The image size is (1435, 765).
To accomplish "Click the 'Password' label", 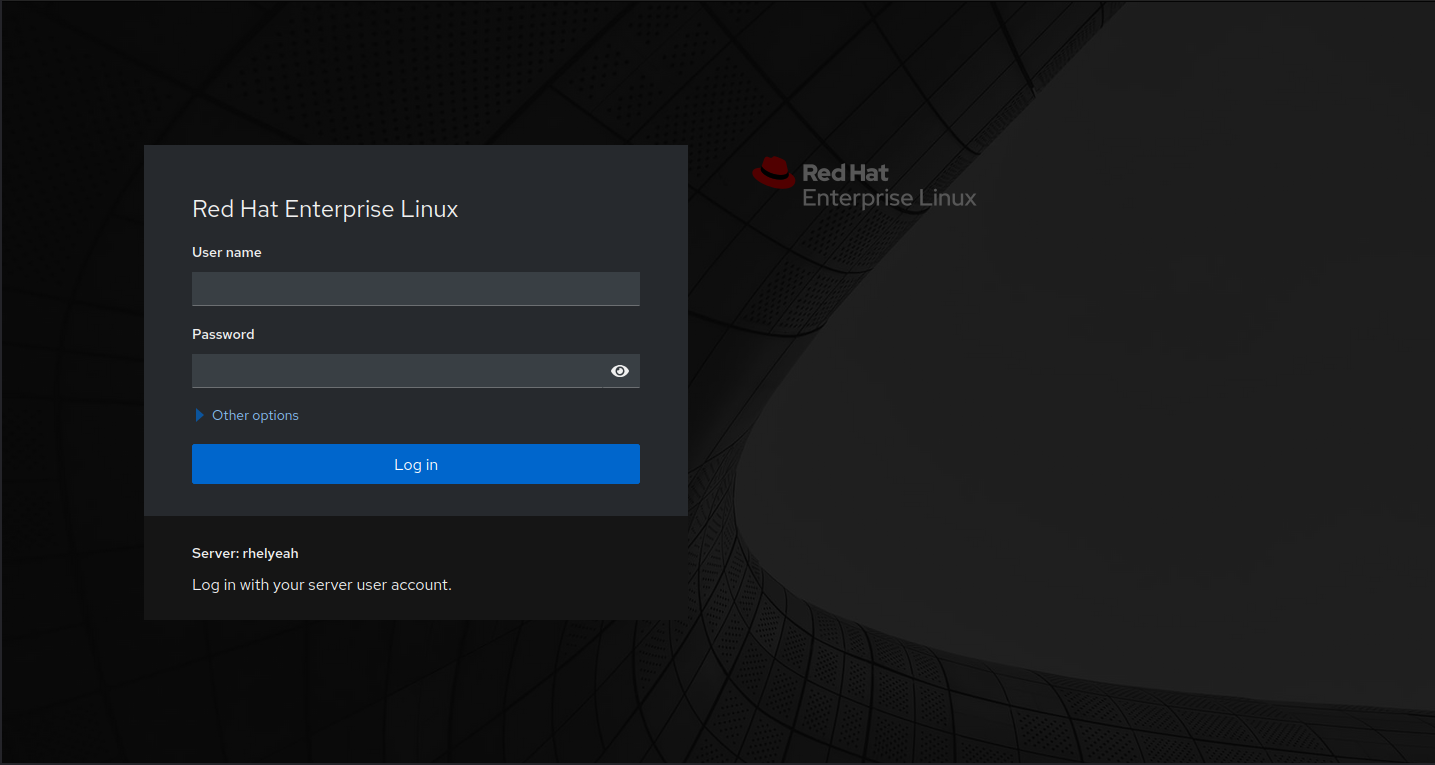I will pos(223,335).
